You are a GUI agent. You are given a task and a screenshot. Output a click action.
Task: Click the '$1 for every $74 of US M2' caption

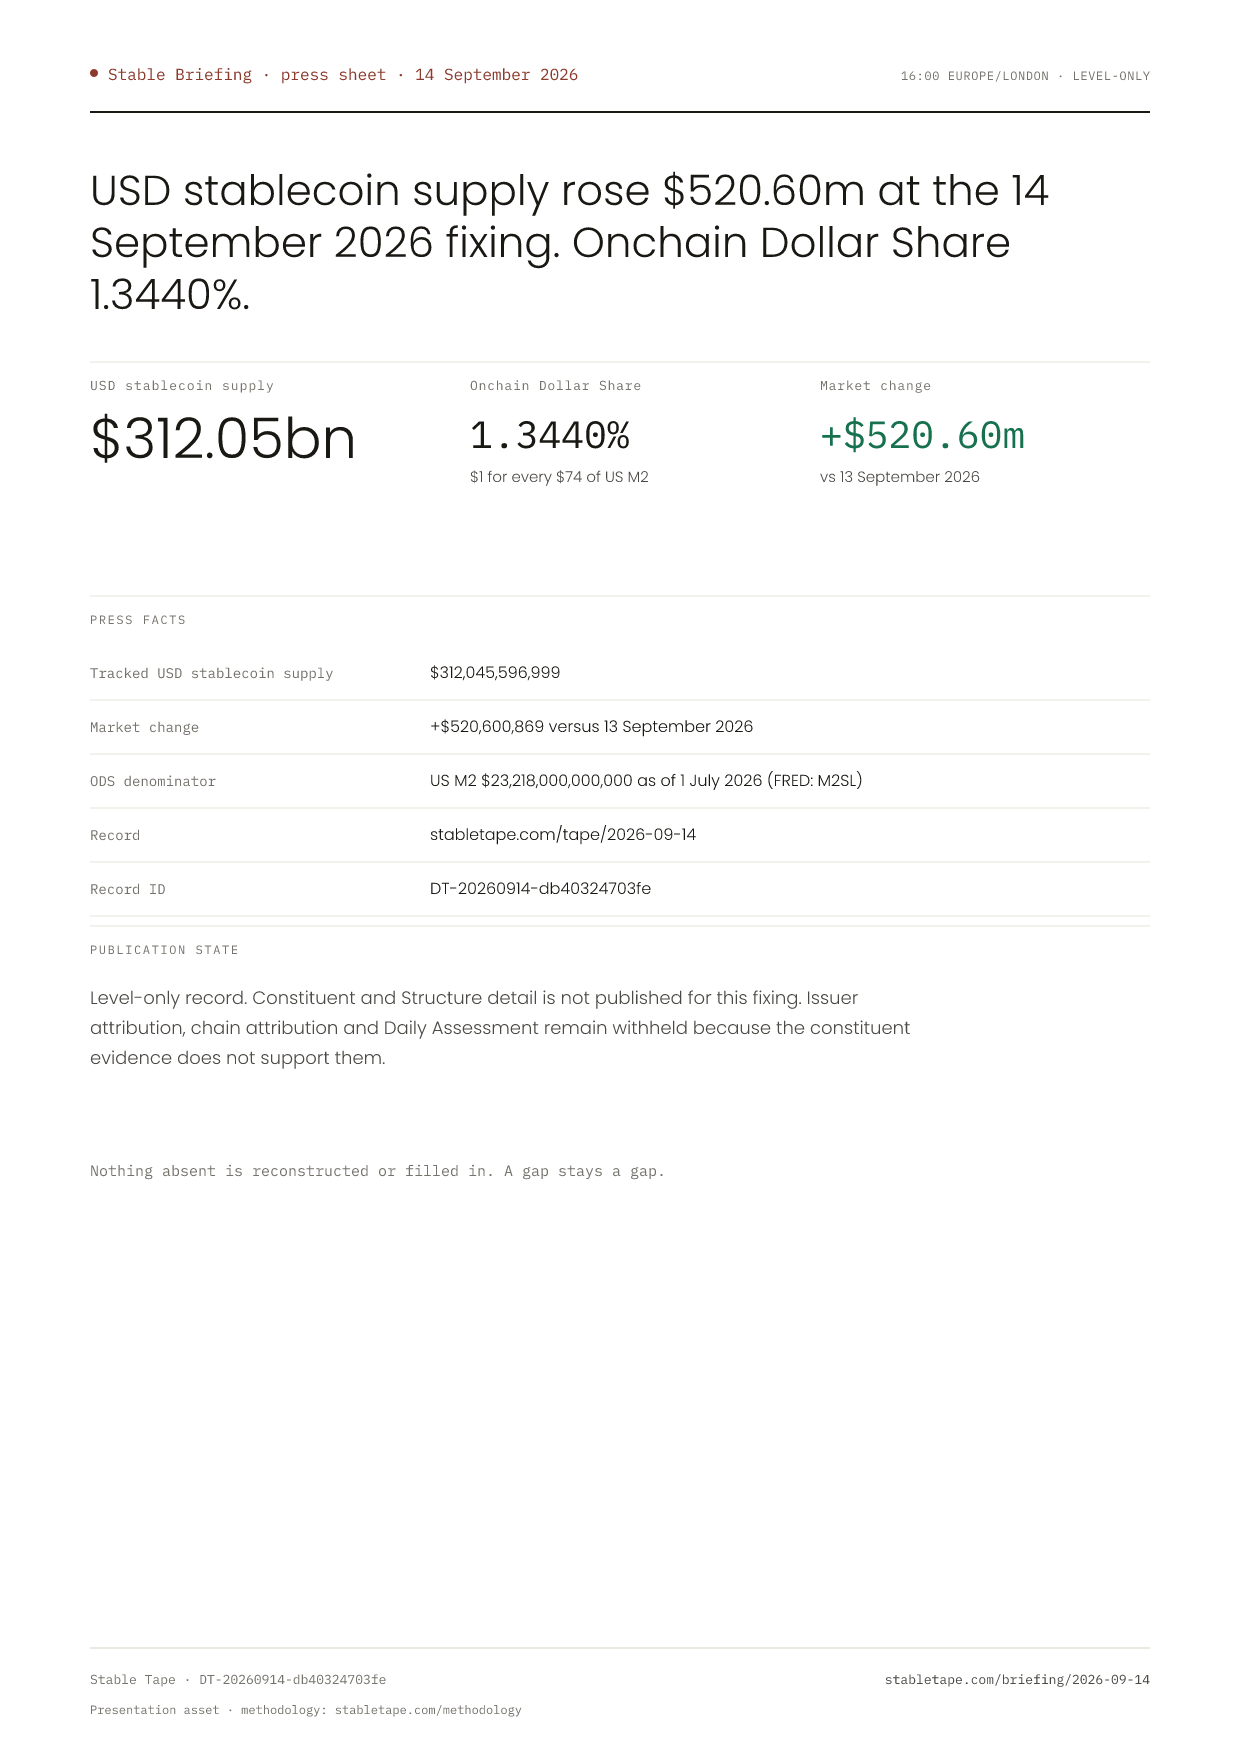point(559,477)
